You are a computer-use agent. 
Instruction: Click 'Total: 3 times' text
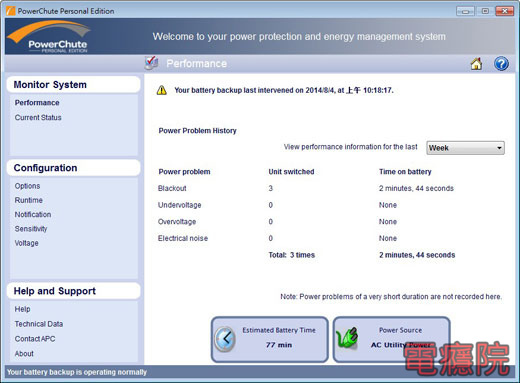coord(292,255)
